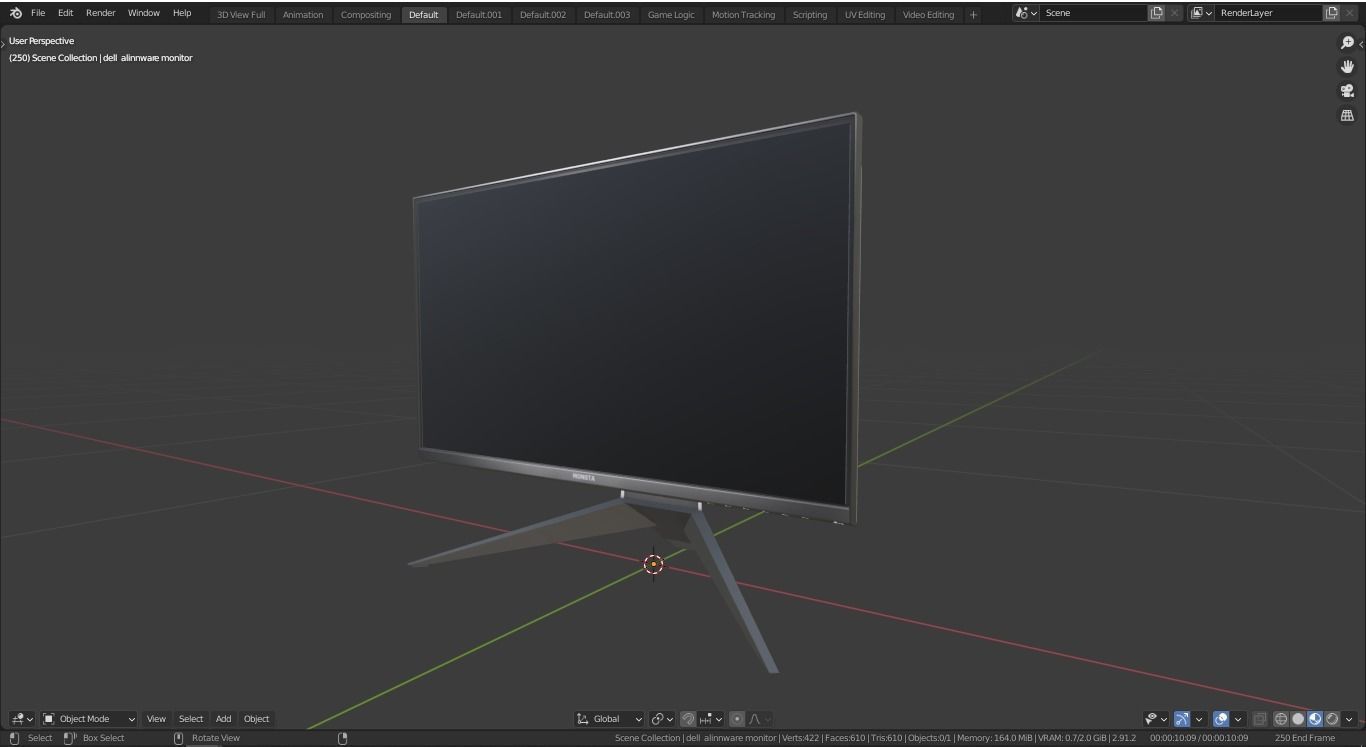Click the Blender logo menu icon
The width and height of the screenshot is (1366, 747).
15,13
